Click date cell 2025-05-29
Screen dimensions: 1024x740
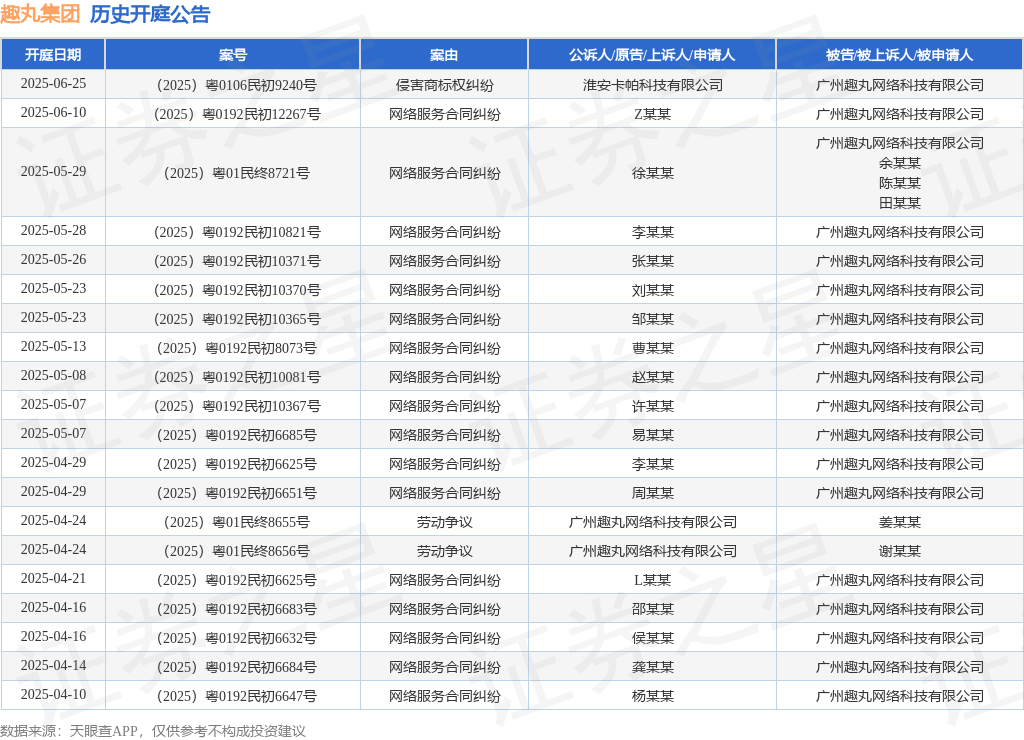click(53, 171)
